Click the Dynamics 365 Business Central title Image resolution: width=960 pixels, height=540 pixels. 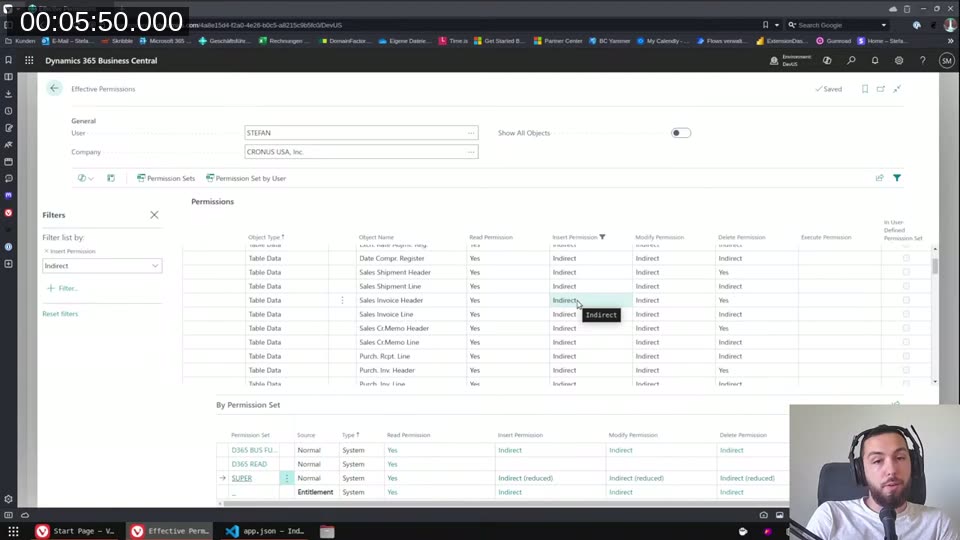(101, 61)
